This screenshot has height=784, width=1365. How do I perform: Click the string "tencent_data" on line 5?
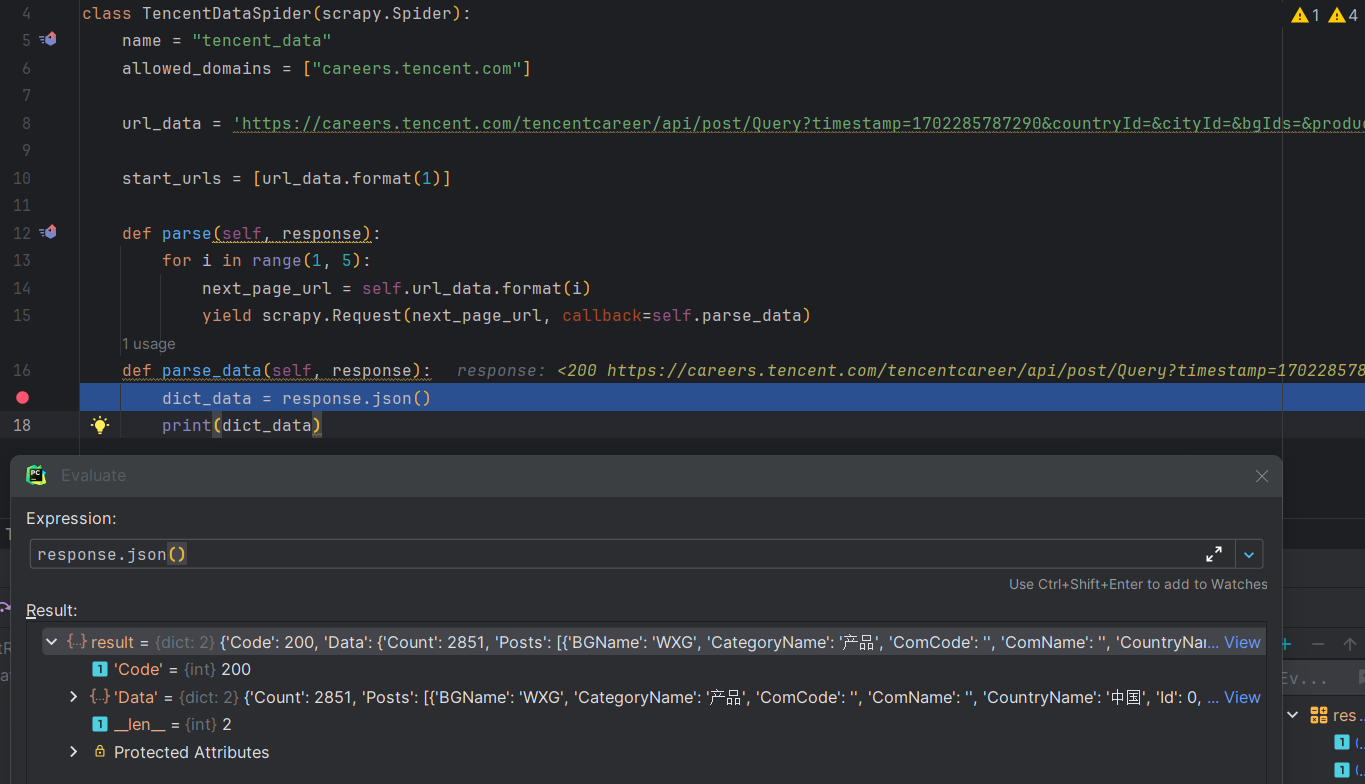coord(261,41)
